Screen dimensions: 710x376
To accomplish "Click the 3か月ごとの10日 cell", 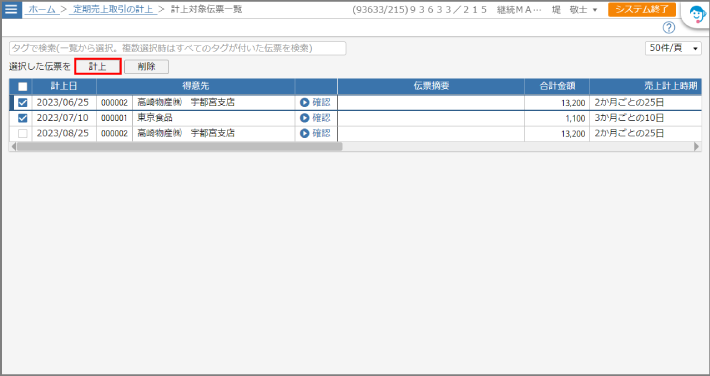I will tap(646, 118).
